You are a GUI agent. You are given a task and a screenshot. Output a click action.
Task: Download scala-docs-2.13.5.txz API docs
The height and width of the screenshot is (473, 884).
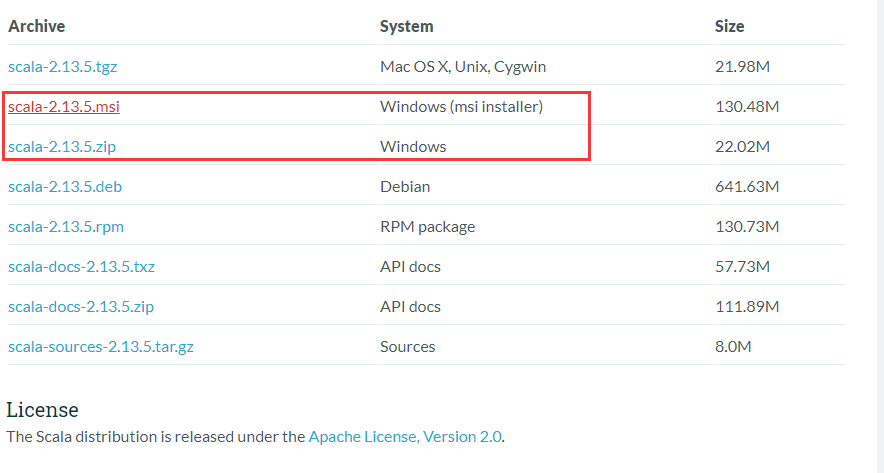tap(81, 267)
